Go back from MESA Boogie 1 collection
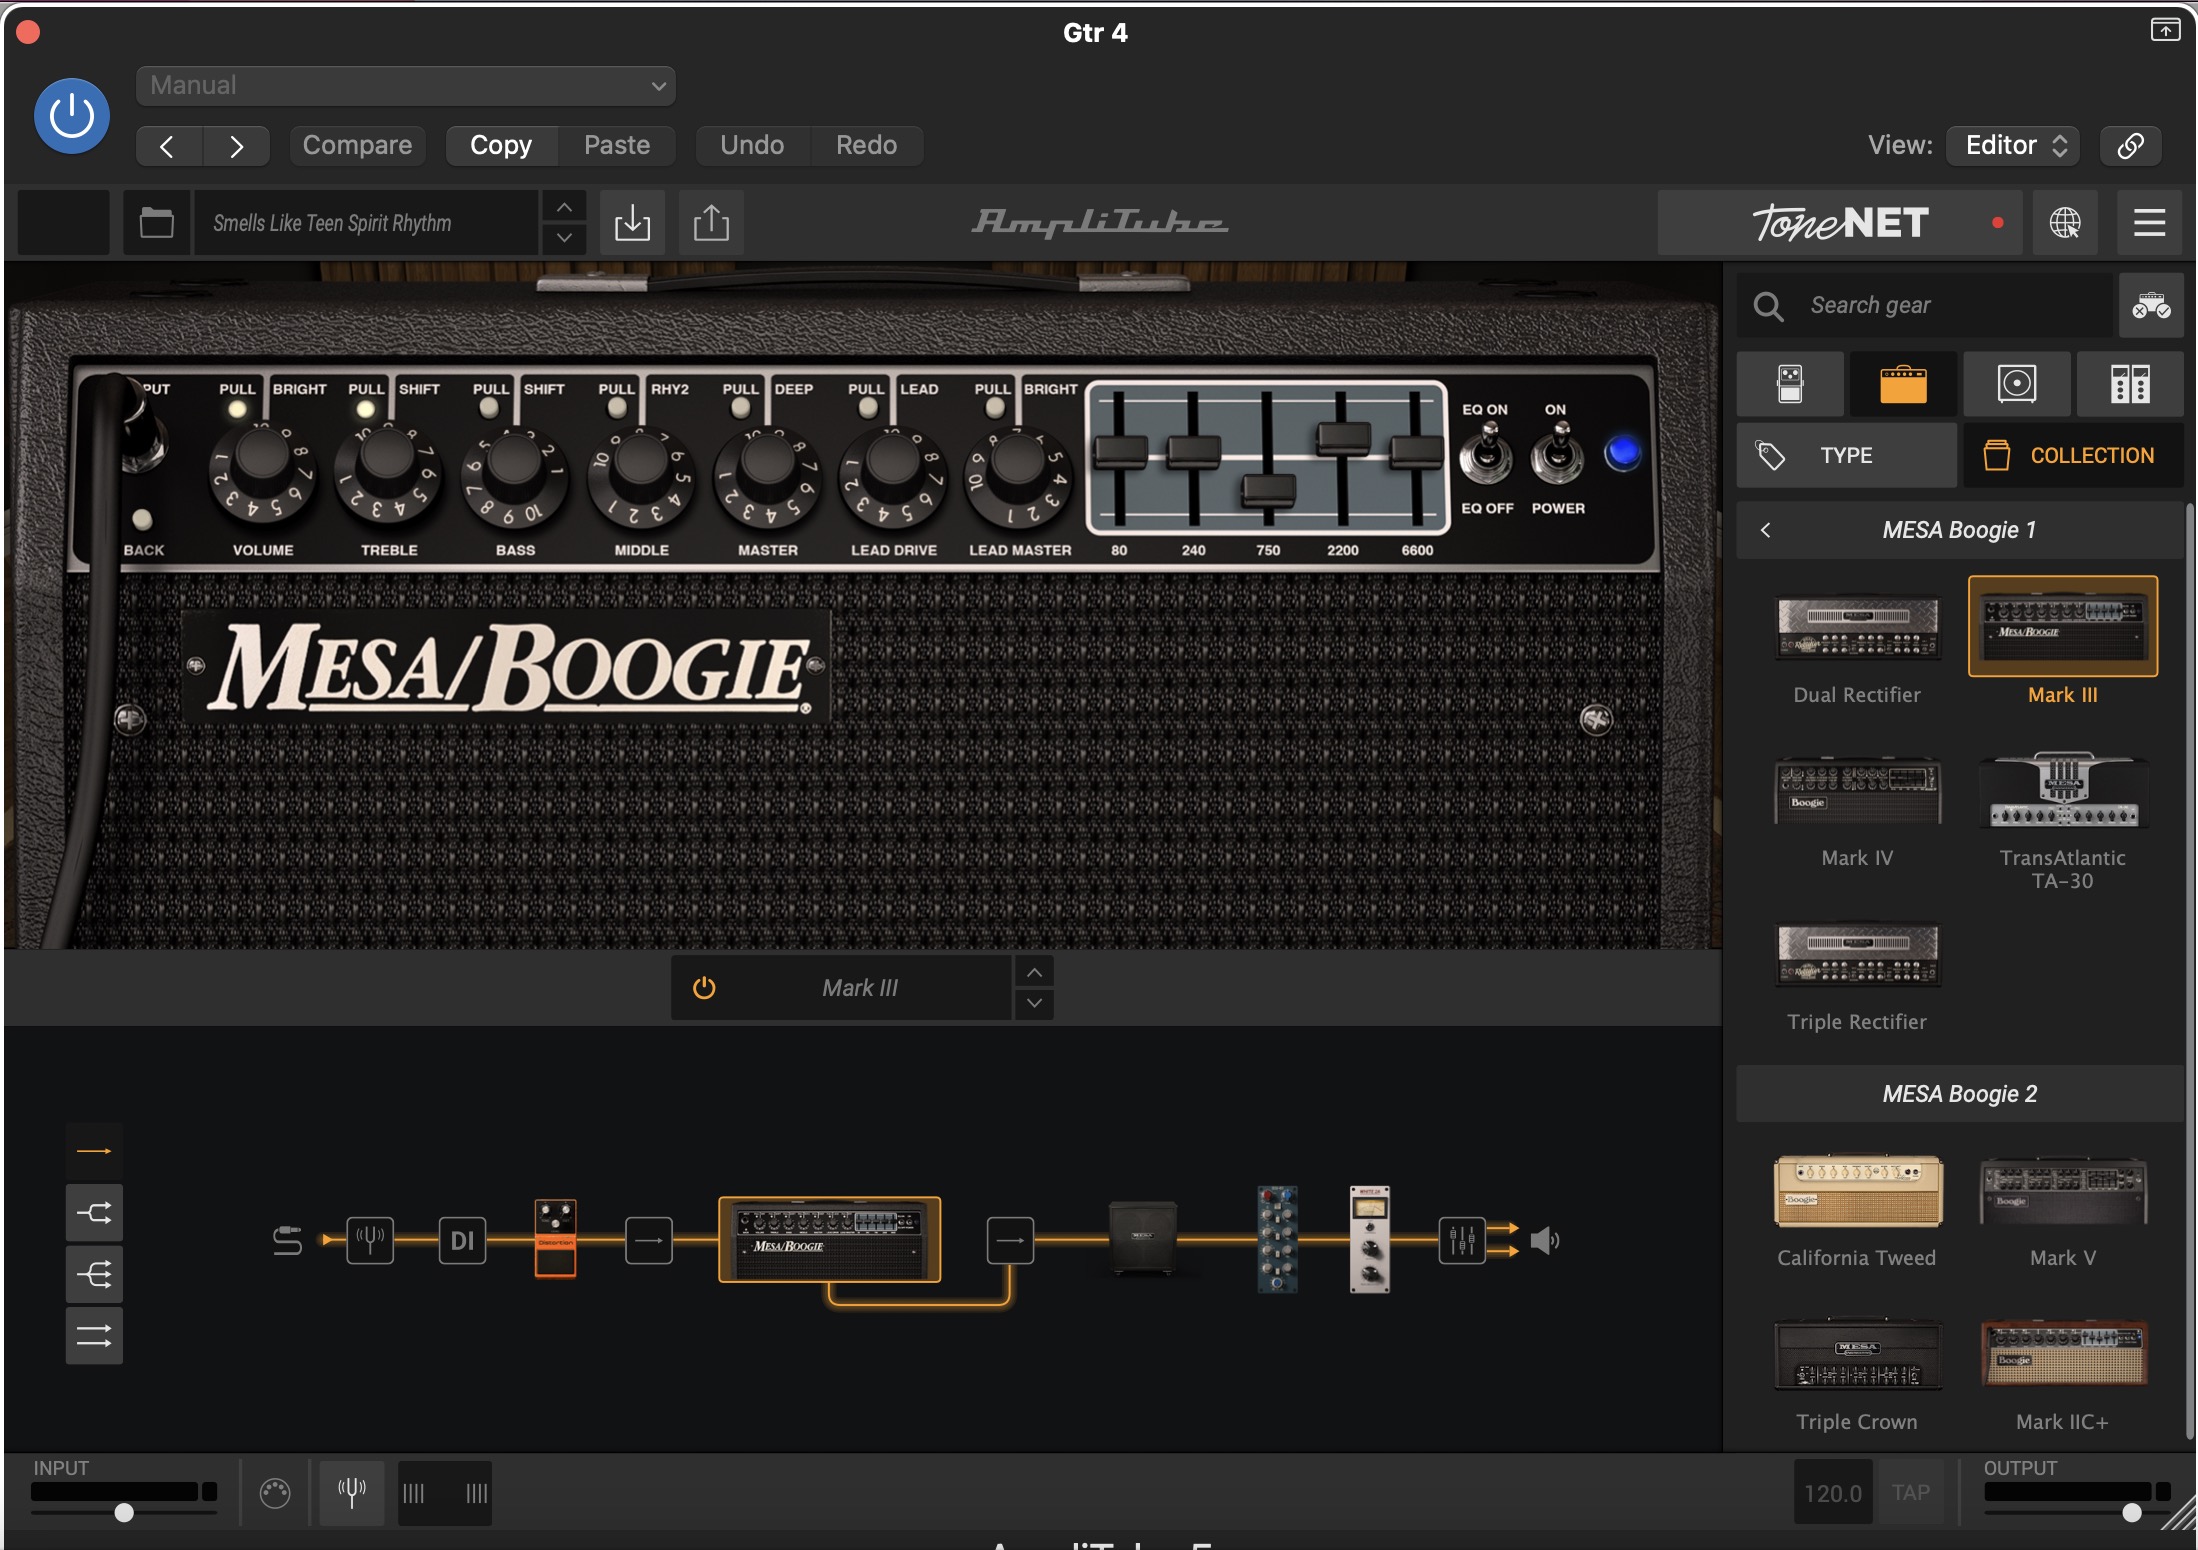 [1766, 530]
